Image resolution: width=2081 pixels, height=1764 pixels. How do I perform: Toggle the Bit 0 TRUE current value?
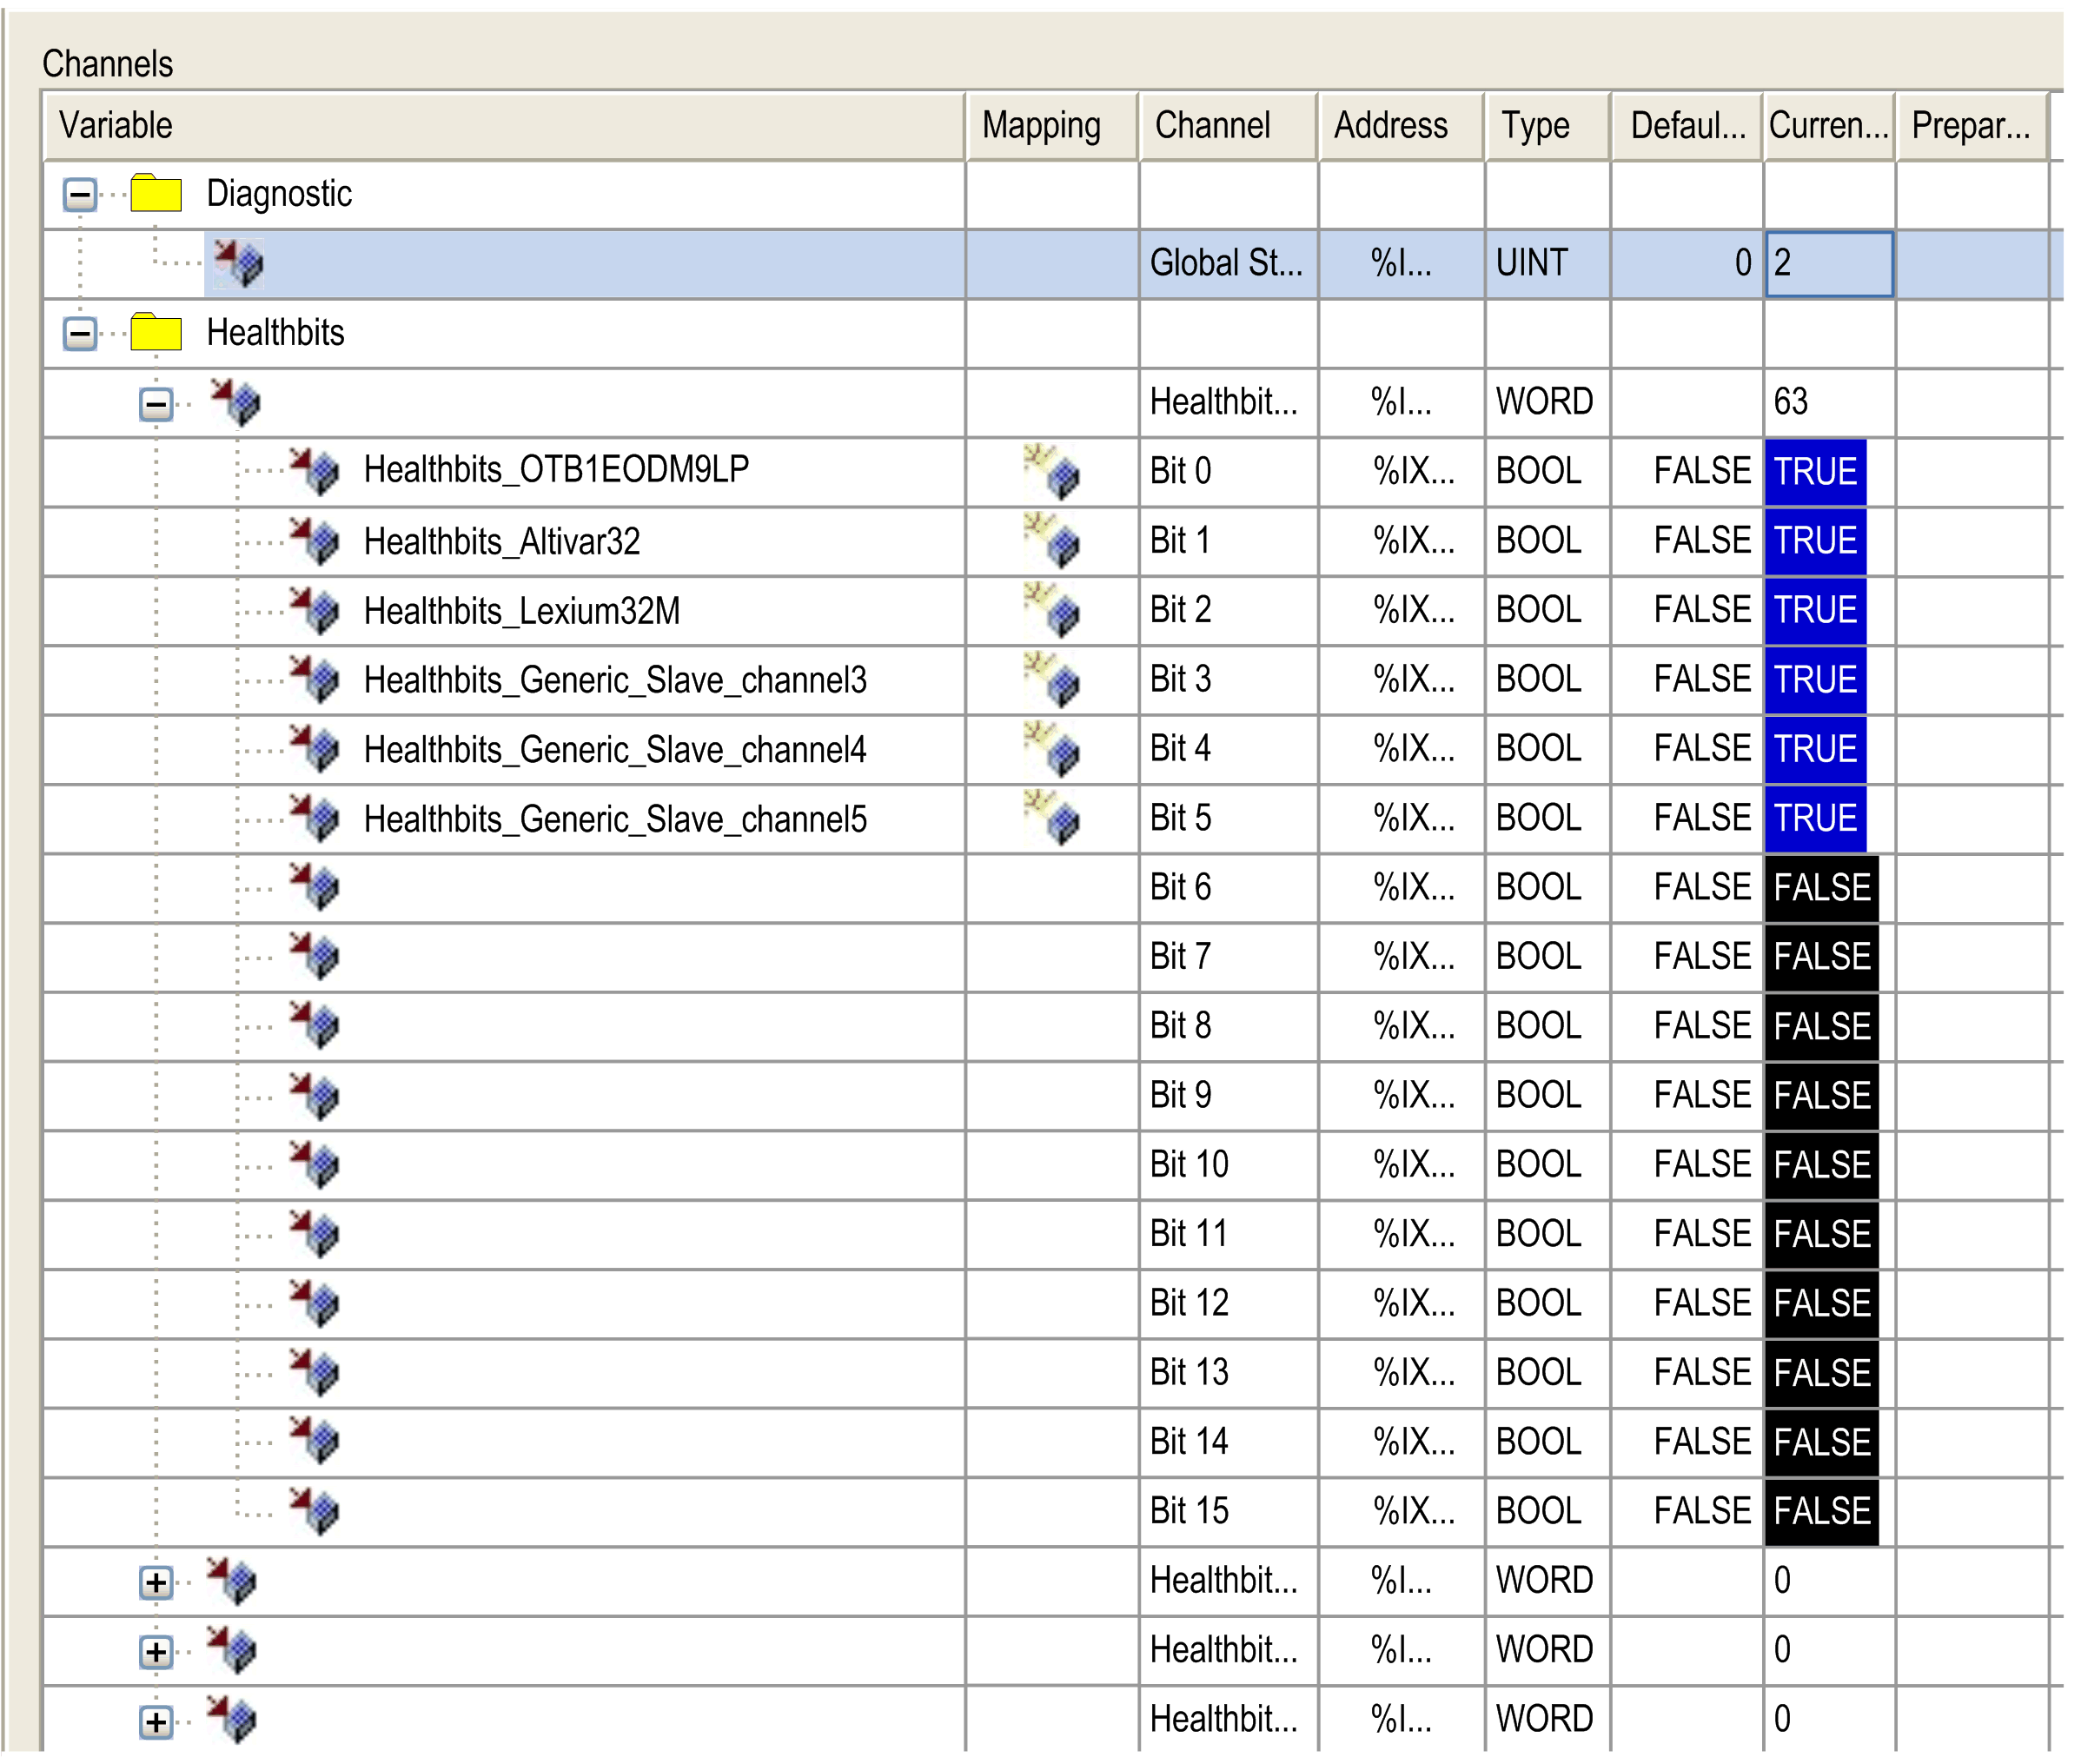point(1814,471)
